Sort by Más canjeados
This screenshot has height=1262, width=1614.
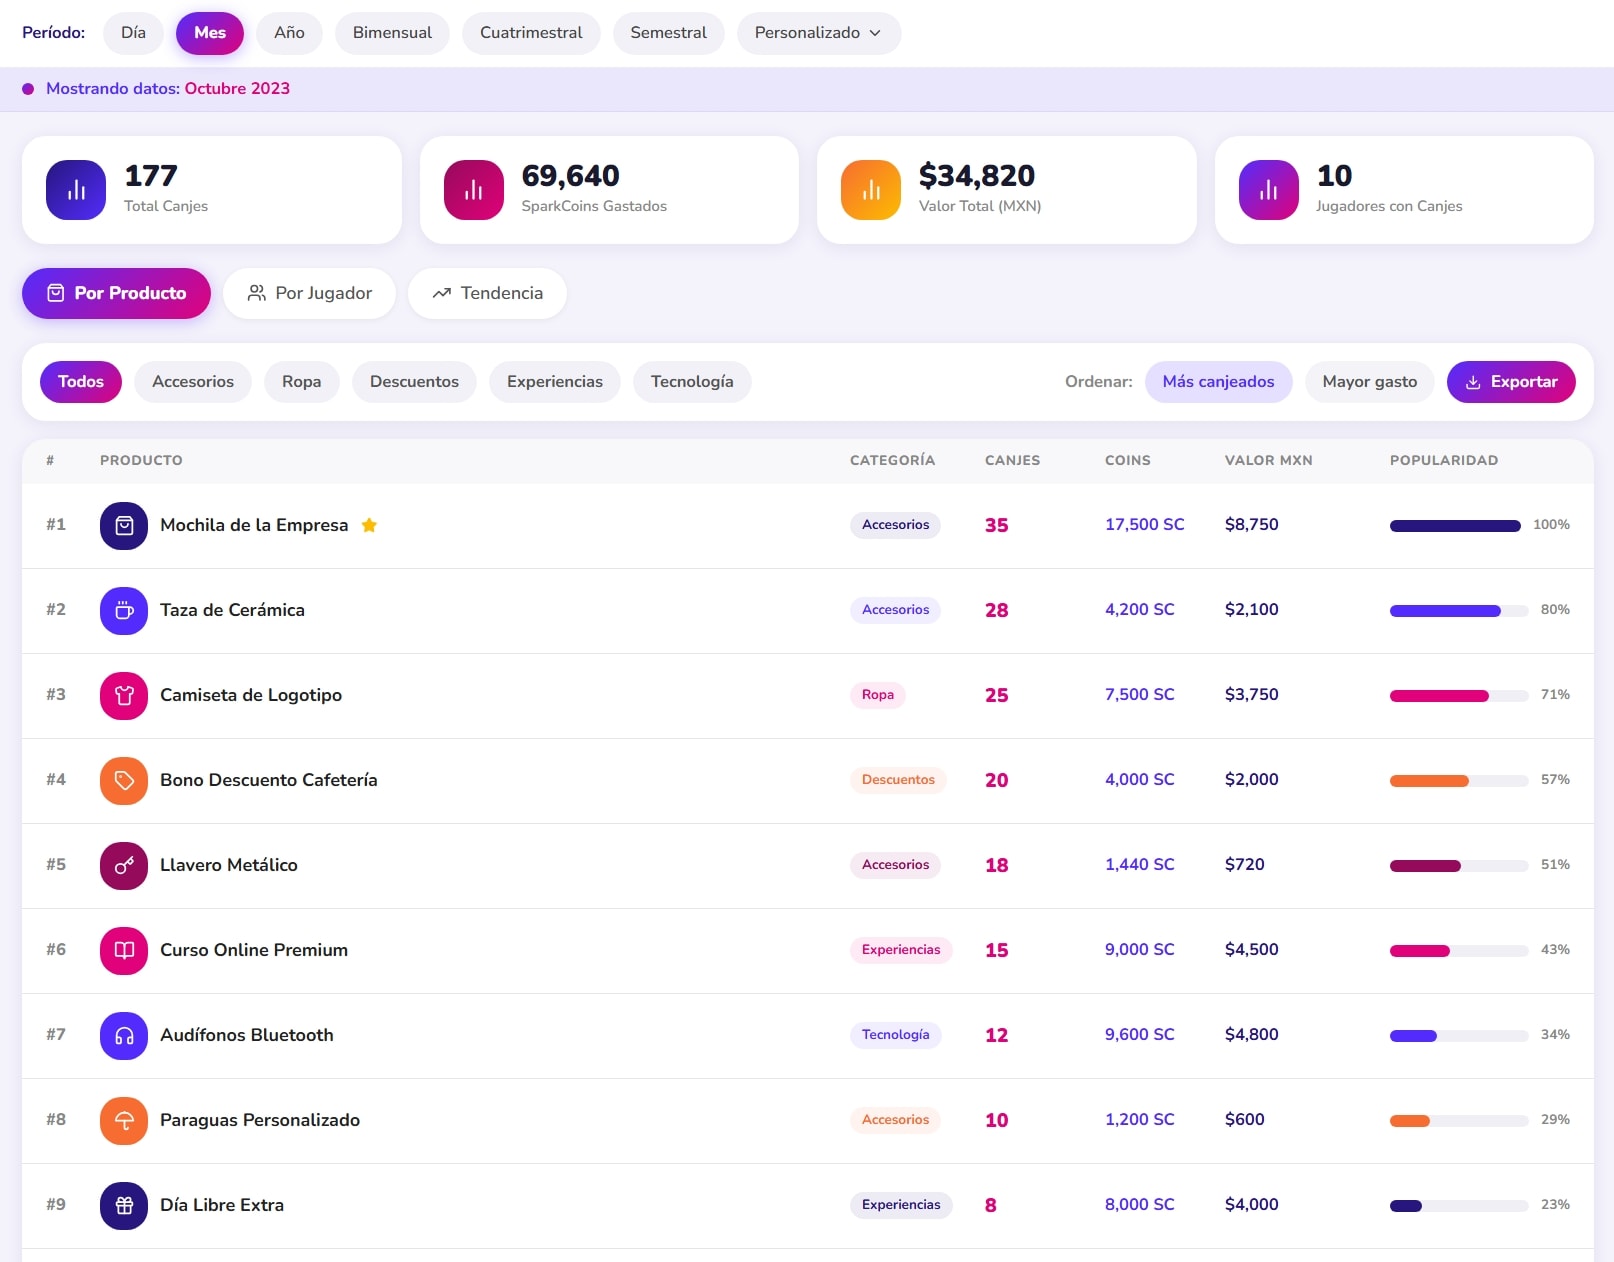1218,382
